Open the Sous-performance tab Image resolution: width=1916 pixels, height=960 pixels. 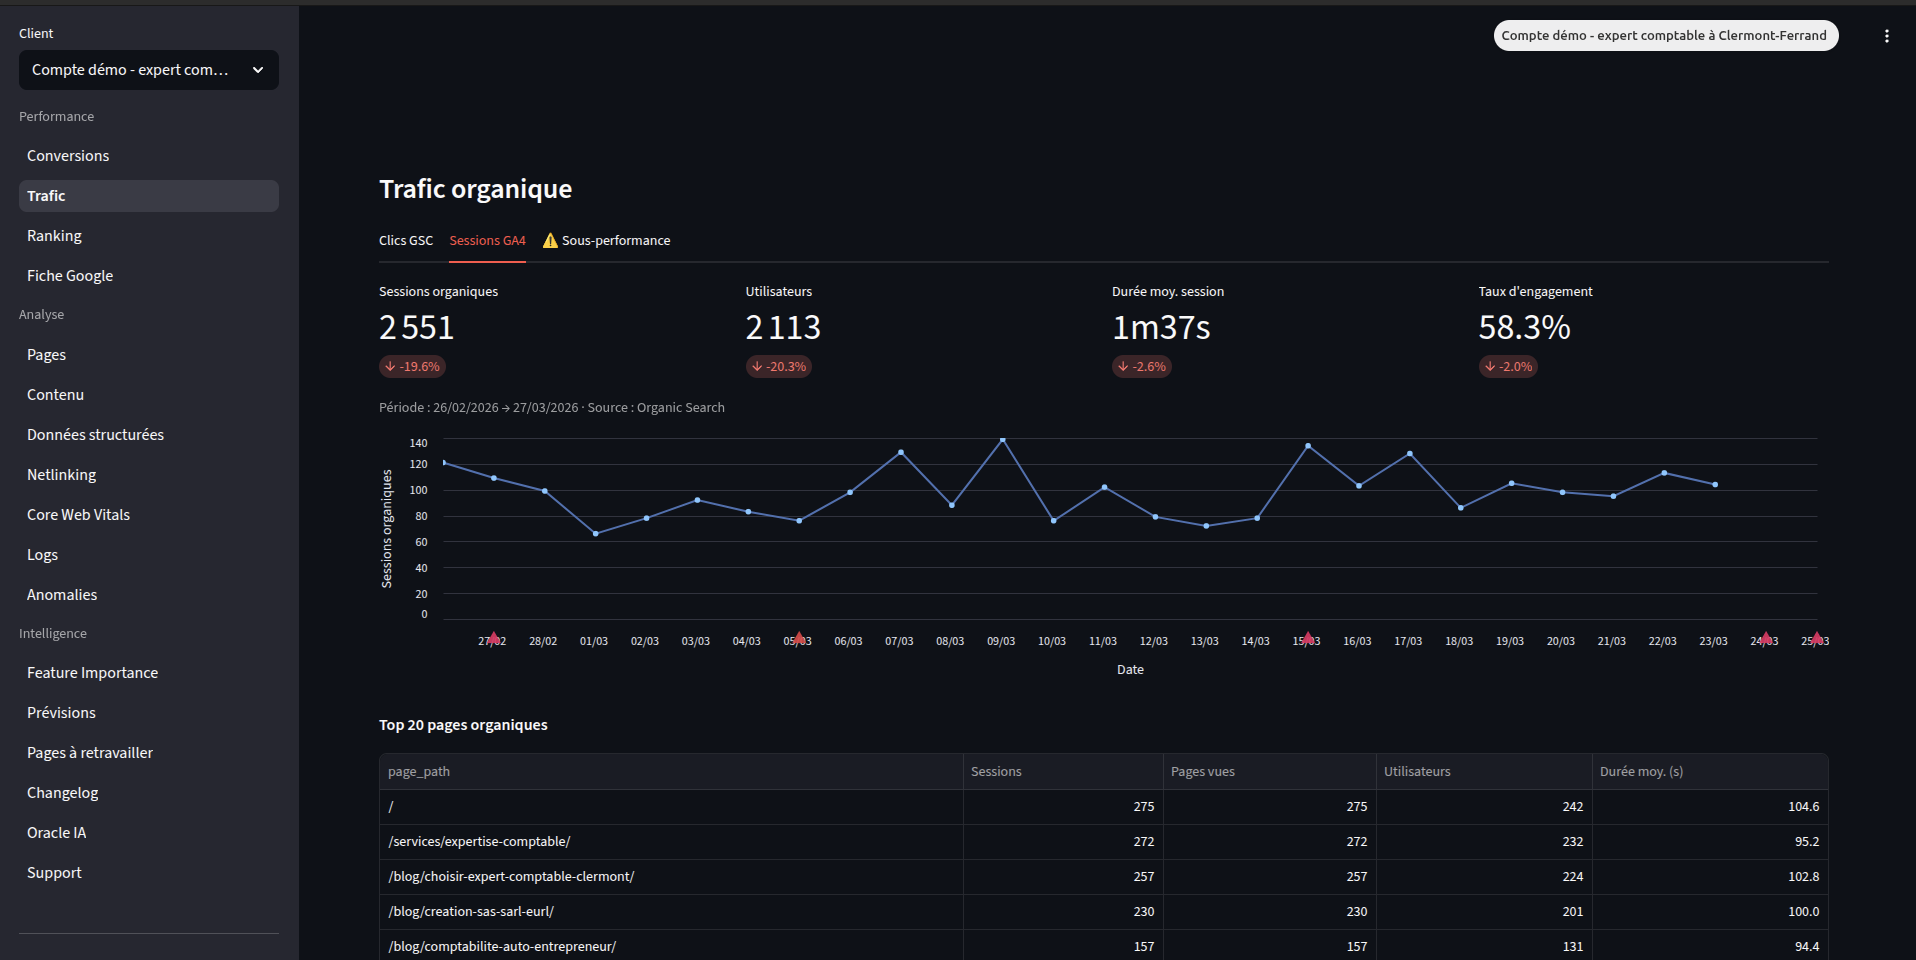[616, 240]
